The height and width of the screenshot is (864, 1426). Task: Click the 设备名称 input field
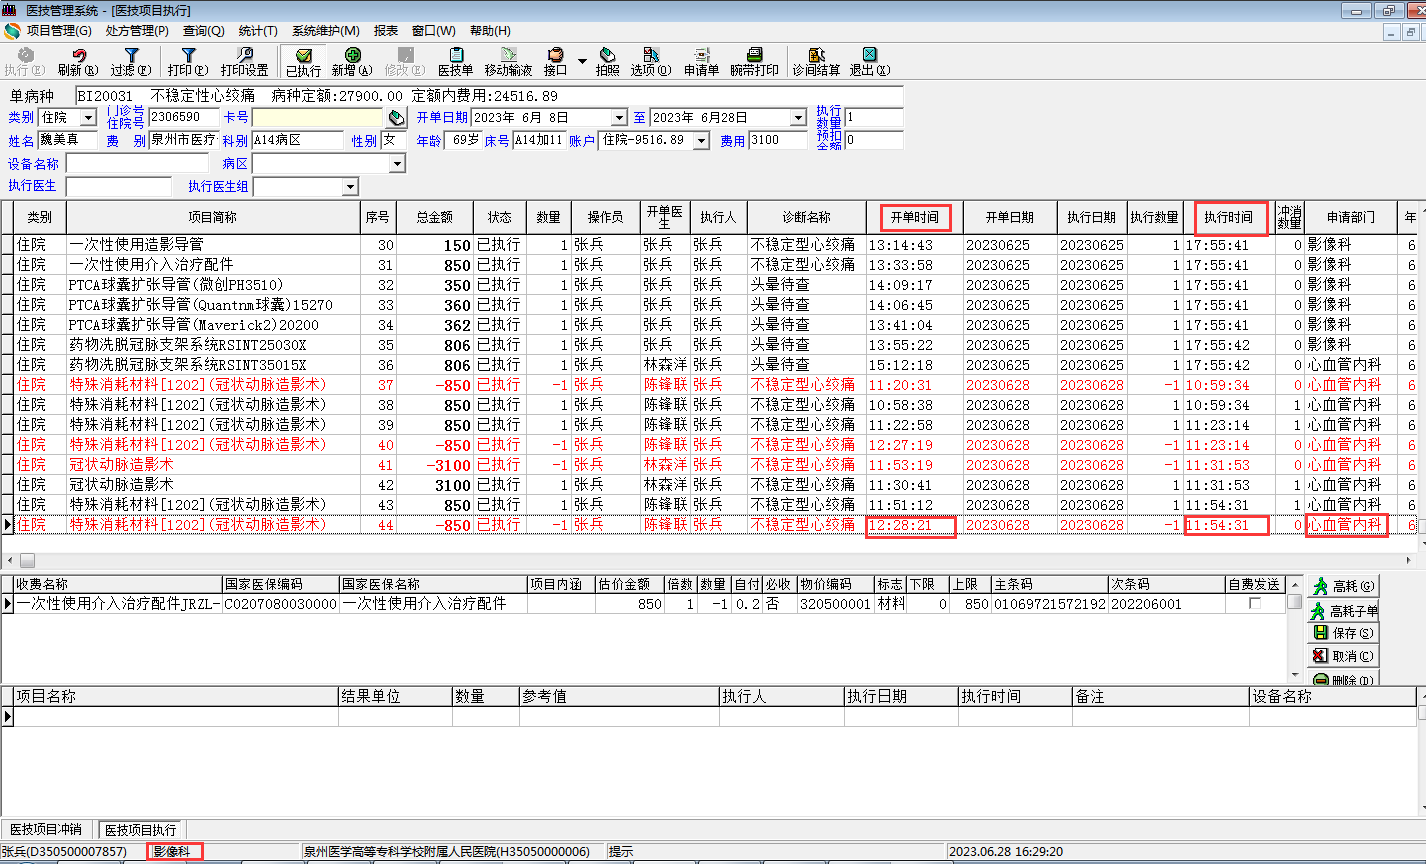click(137, 164)
